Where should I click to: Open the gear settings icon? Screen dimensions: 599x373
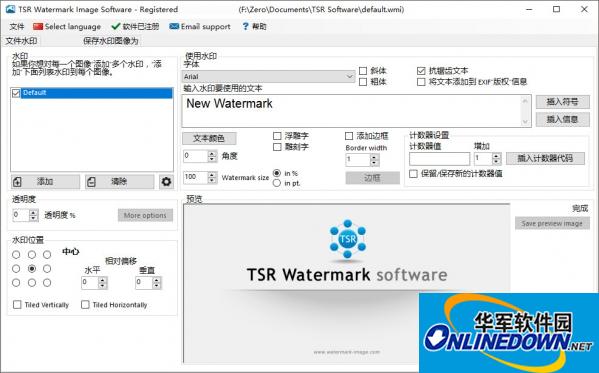click(166, 182)
